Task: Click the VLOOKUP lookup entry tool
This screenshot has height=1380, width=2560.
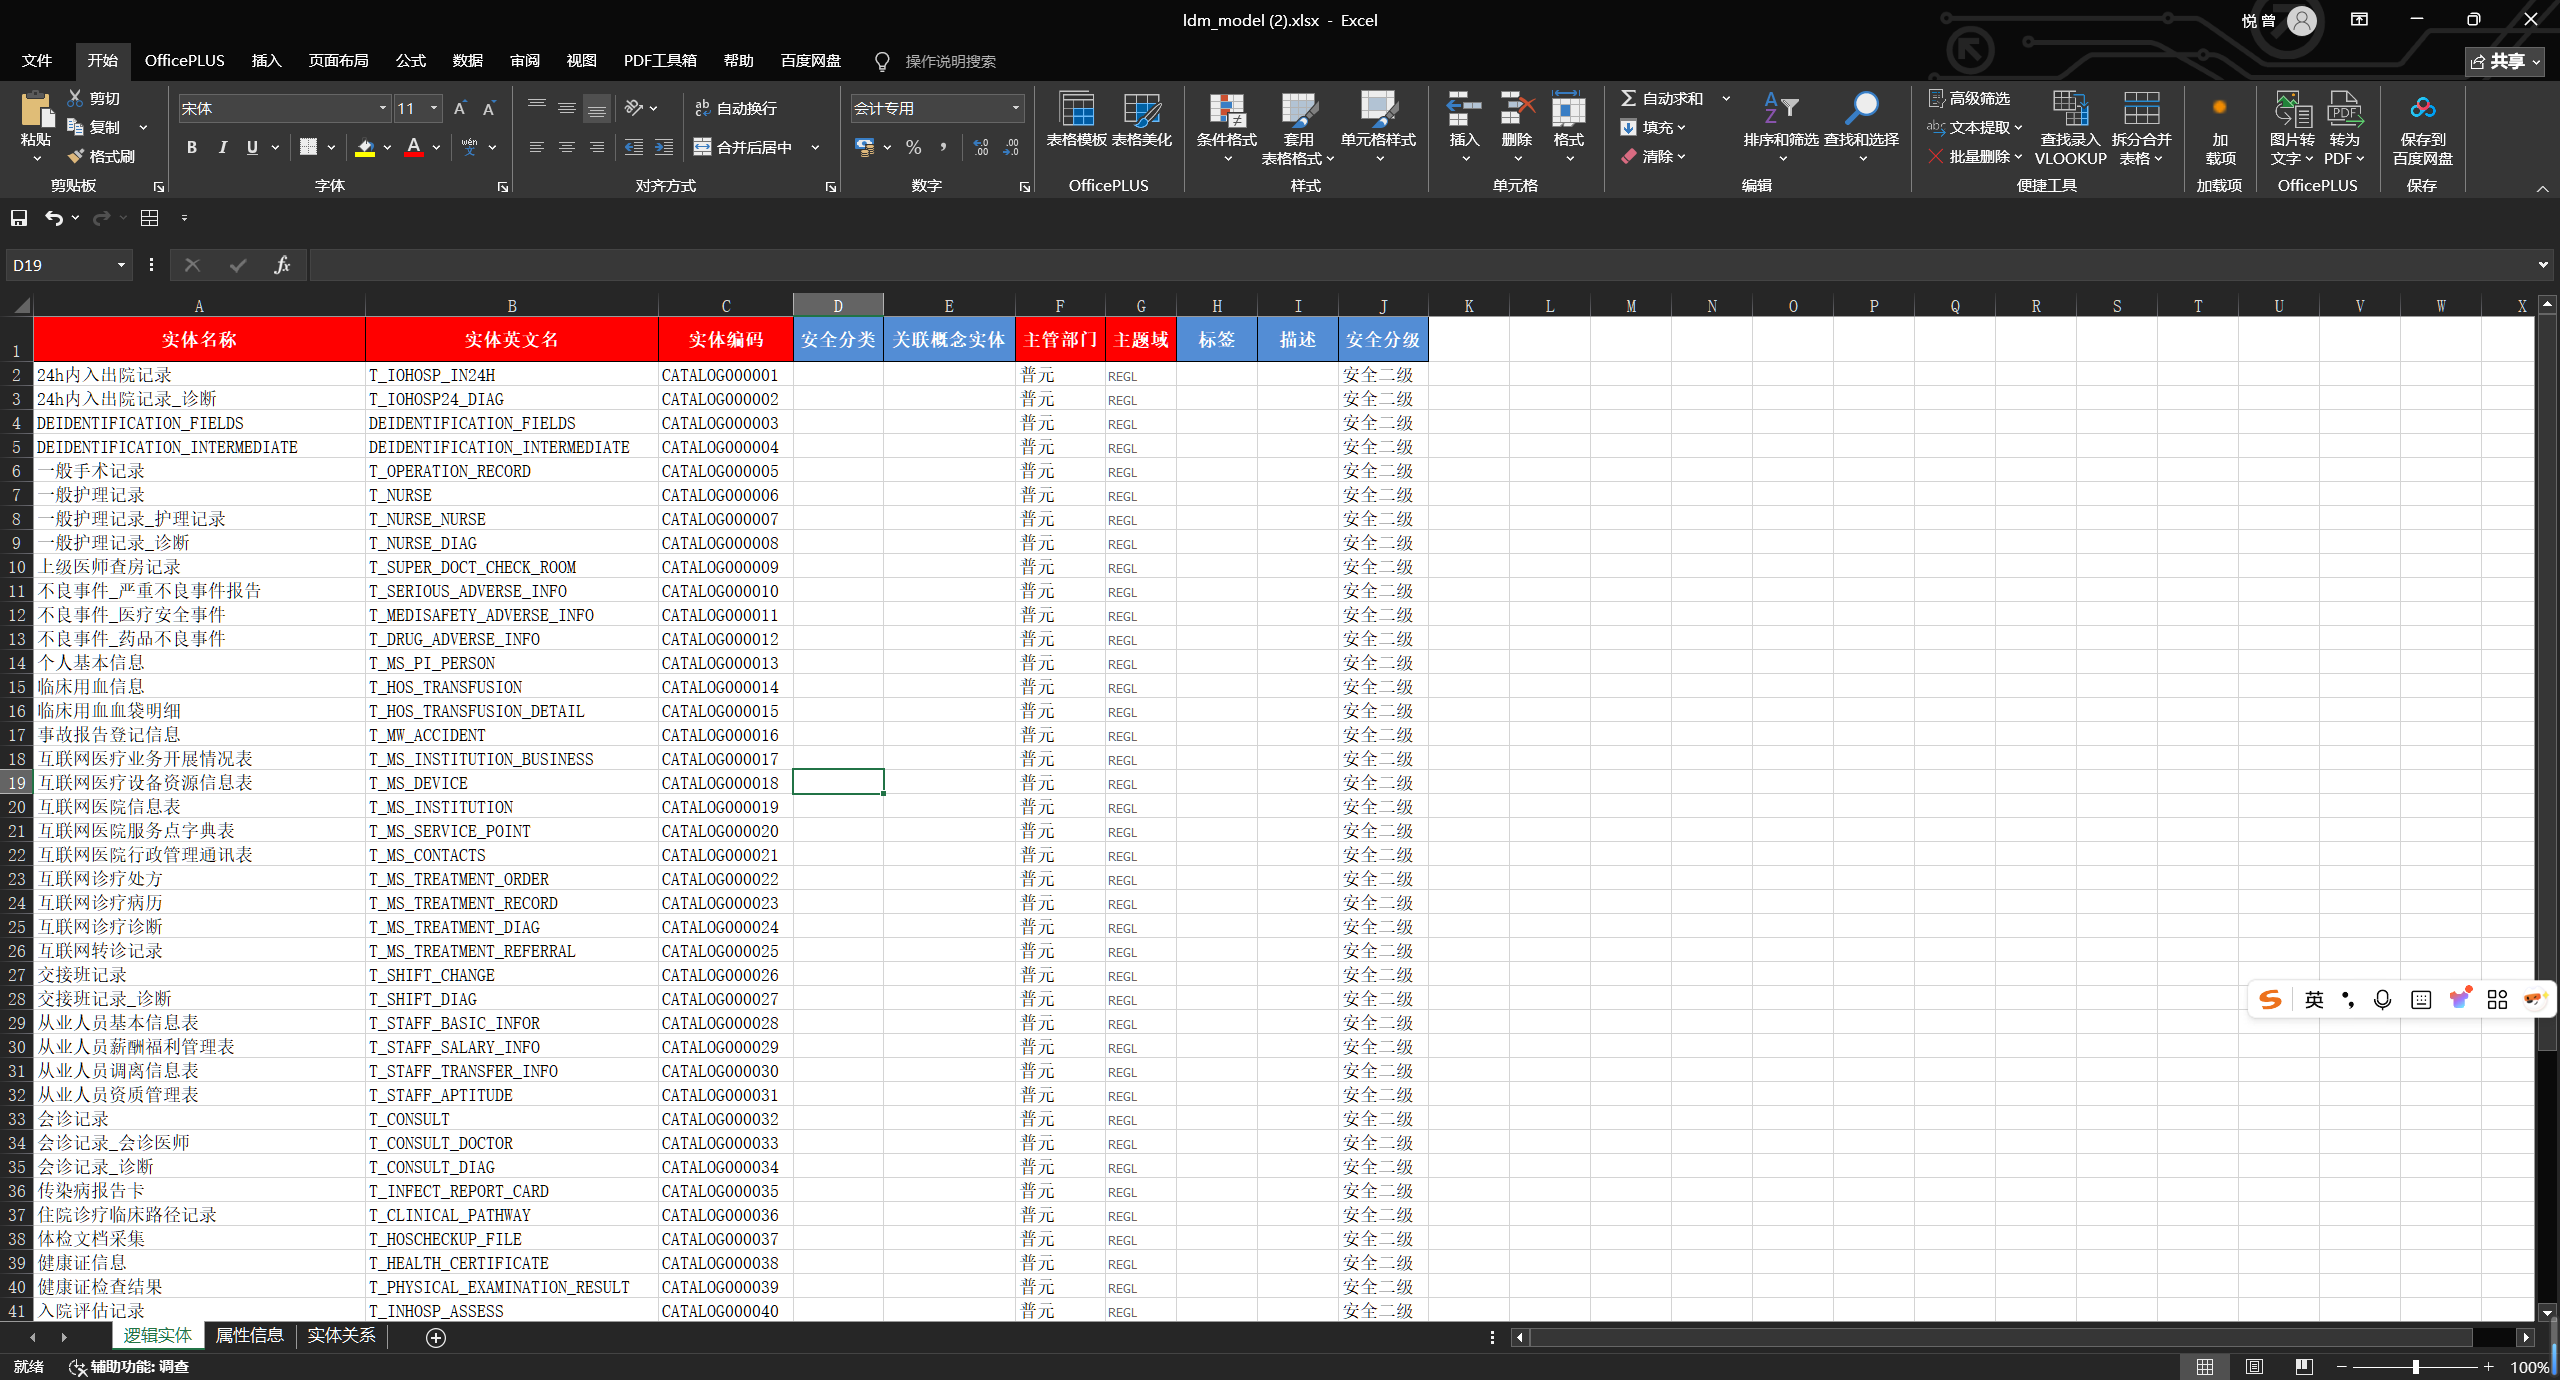Action: click(x=2069, y=109)
